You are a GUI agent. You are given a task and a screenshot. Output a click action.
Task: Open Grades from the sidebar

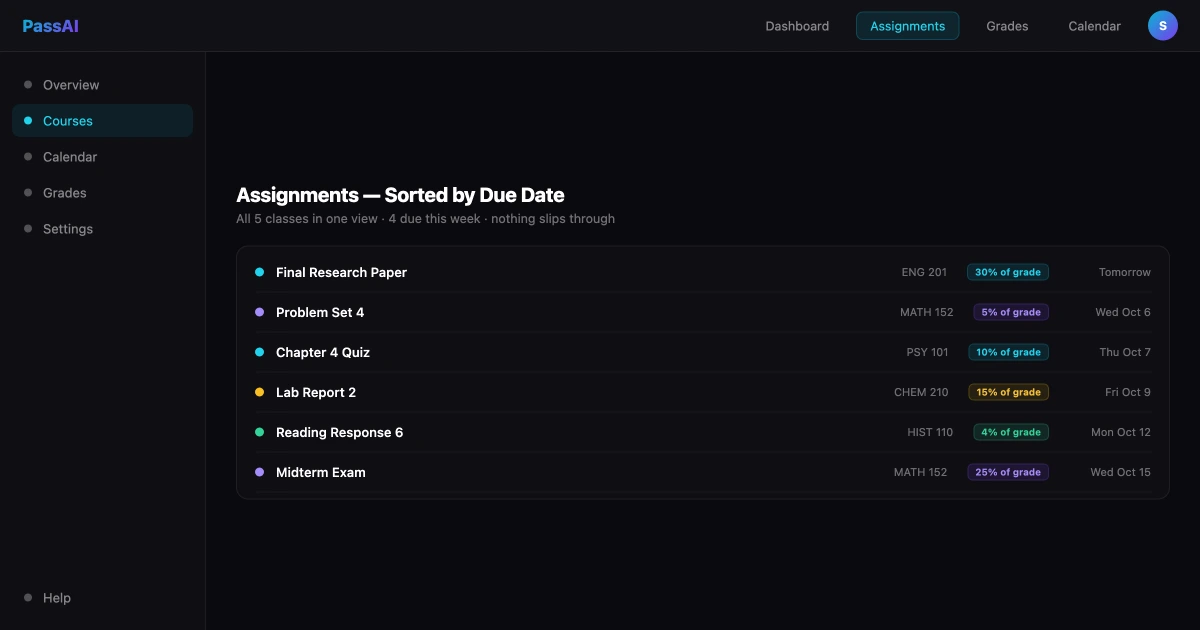(102, 193)
